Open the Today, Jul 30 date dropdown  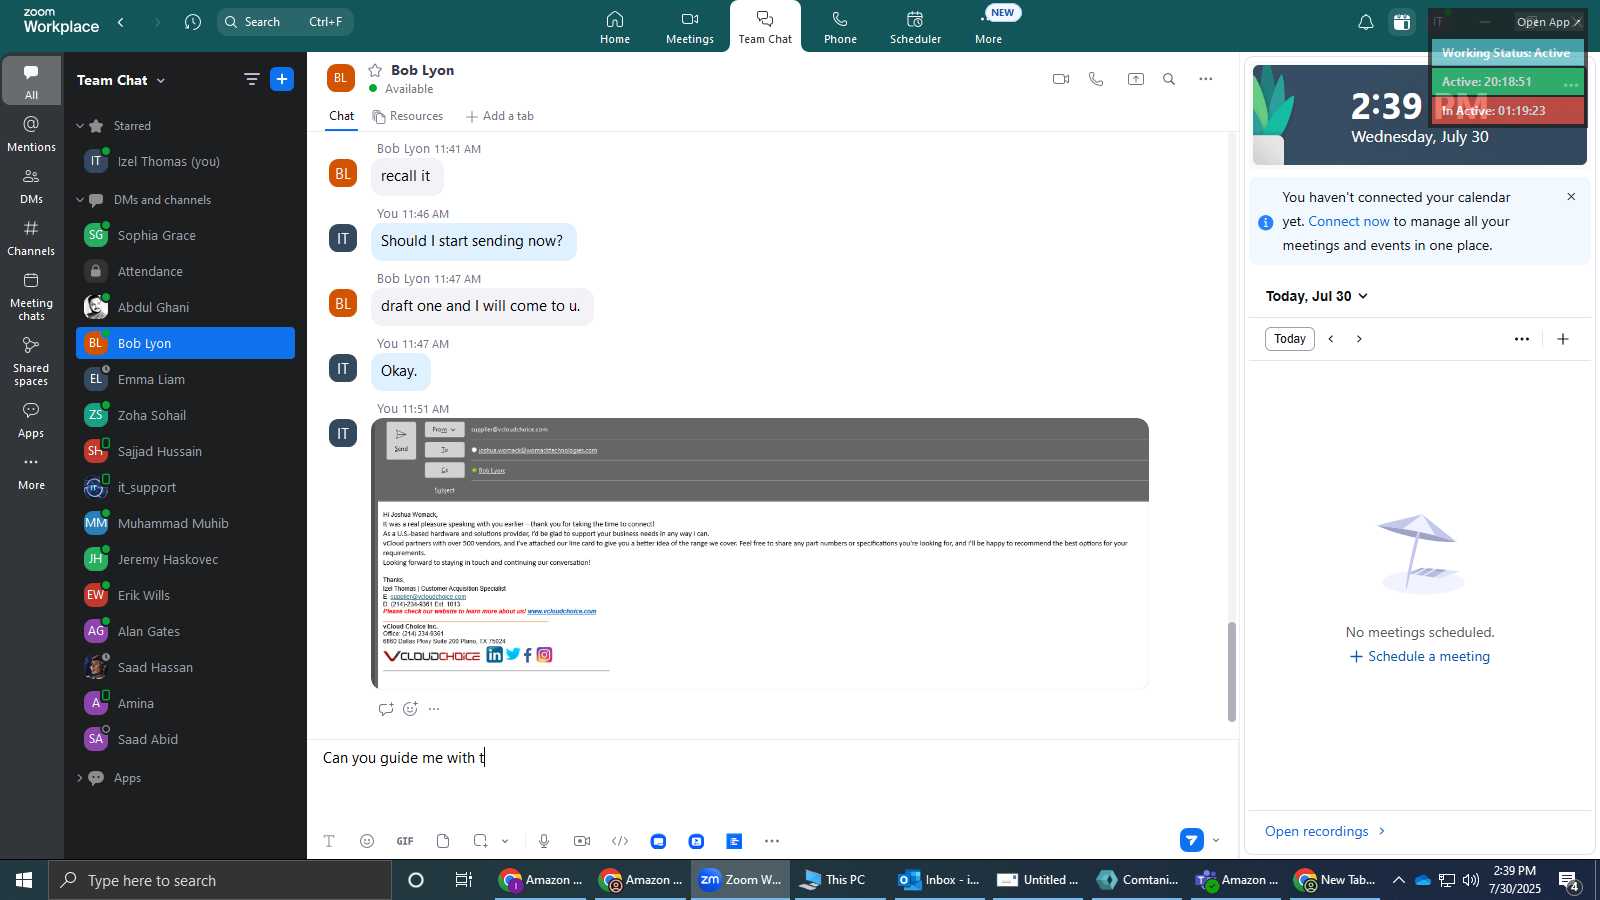coord(1317,296)
